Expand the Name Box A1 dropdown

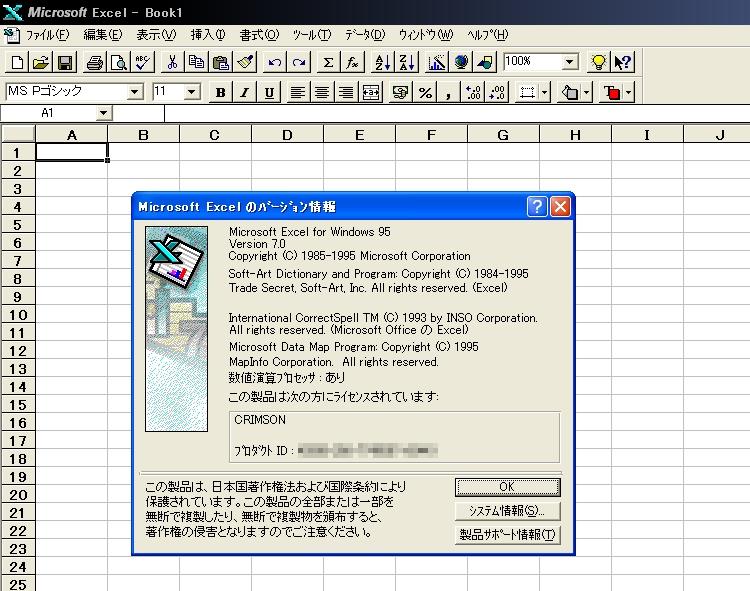coord(103,113)
